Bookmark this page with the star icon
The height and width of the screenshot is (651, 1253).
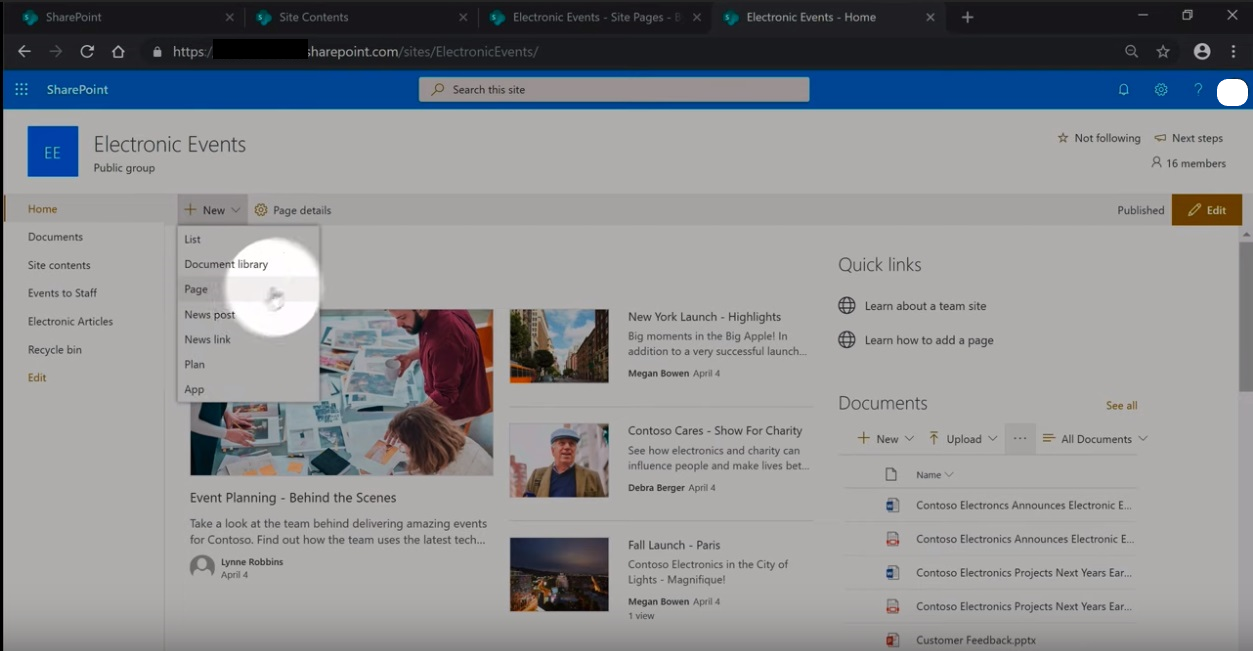pos(1163,51)
